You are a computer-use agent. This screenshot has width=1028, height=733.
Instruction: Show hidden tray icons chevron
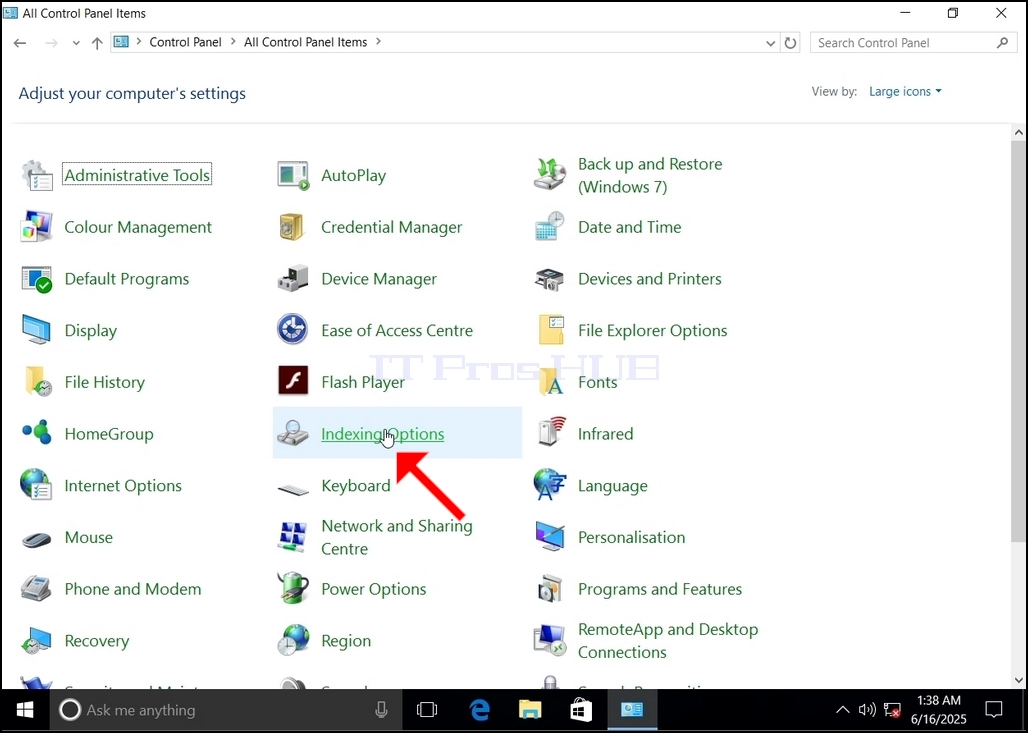[x=842, y=710]
